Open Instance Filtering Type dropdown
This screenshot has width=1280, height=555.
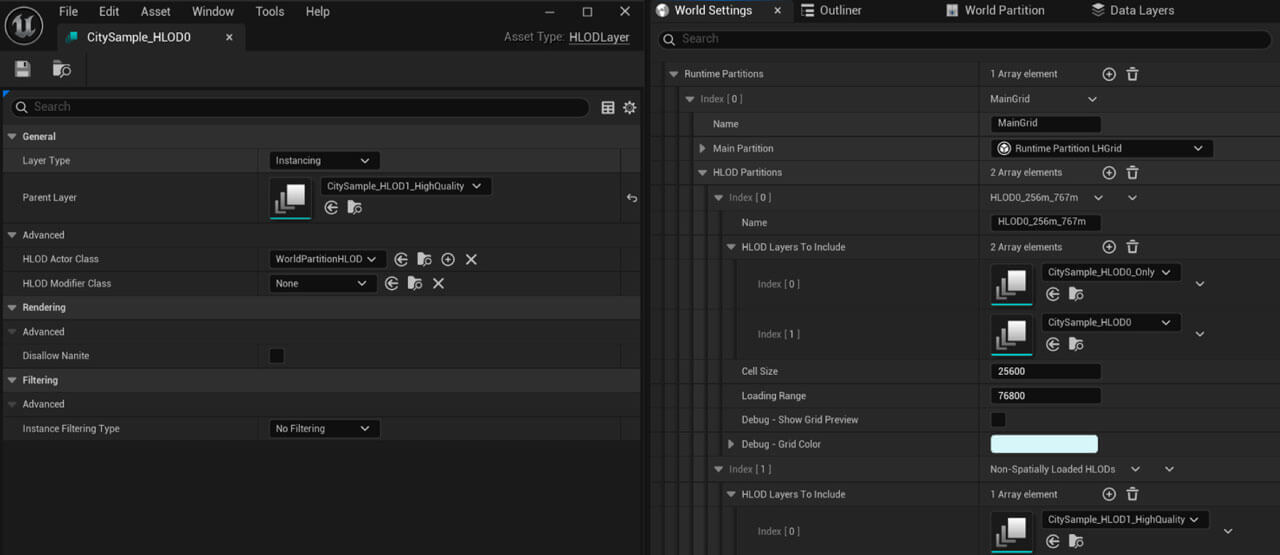click(x=324, y=428)
